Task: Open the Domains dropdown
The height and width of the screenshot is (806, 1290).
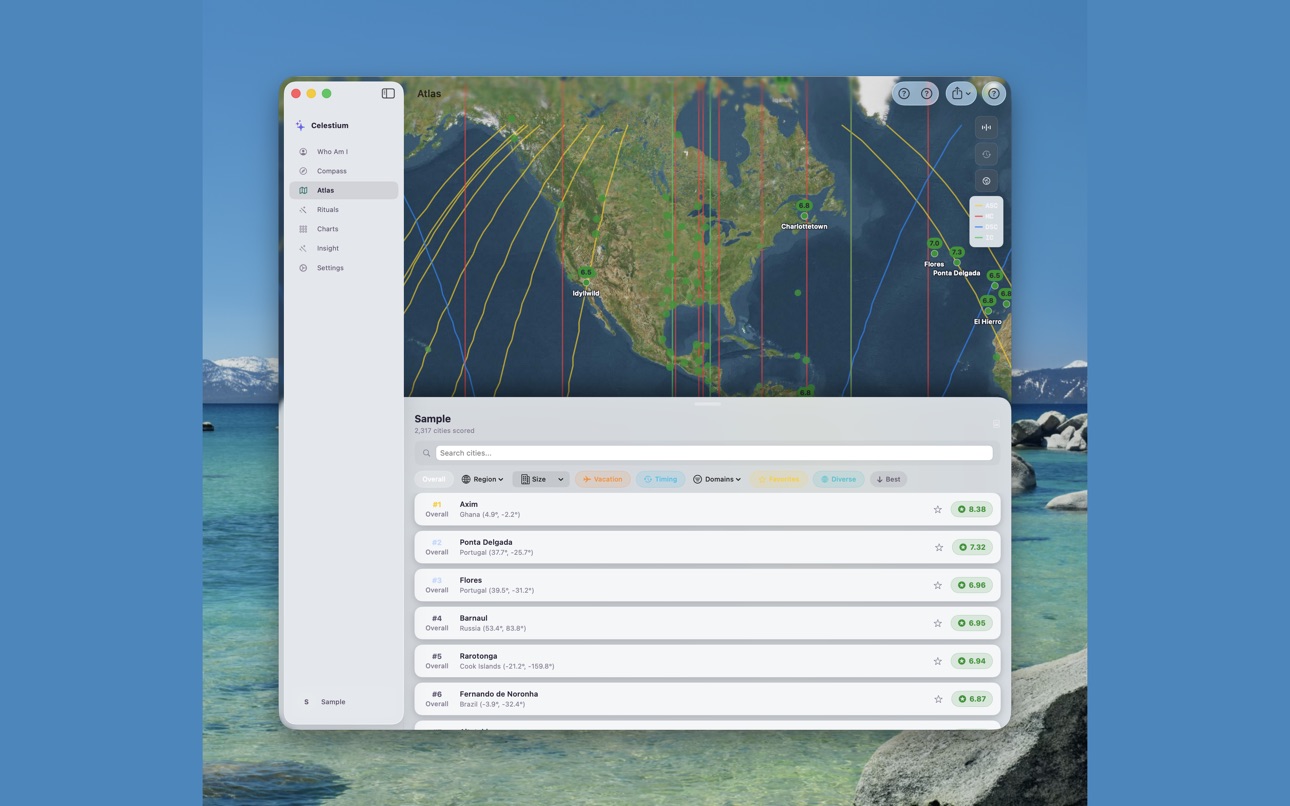Action: (x=717, y=479)
